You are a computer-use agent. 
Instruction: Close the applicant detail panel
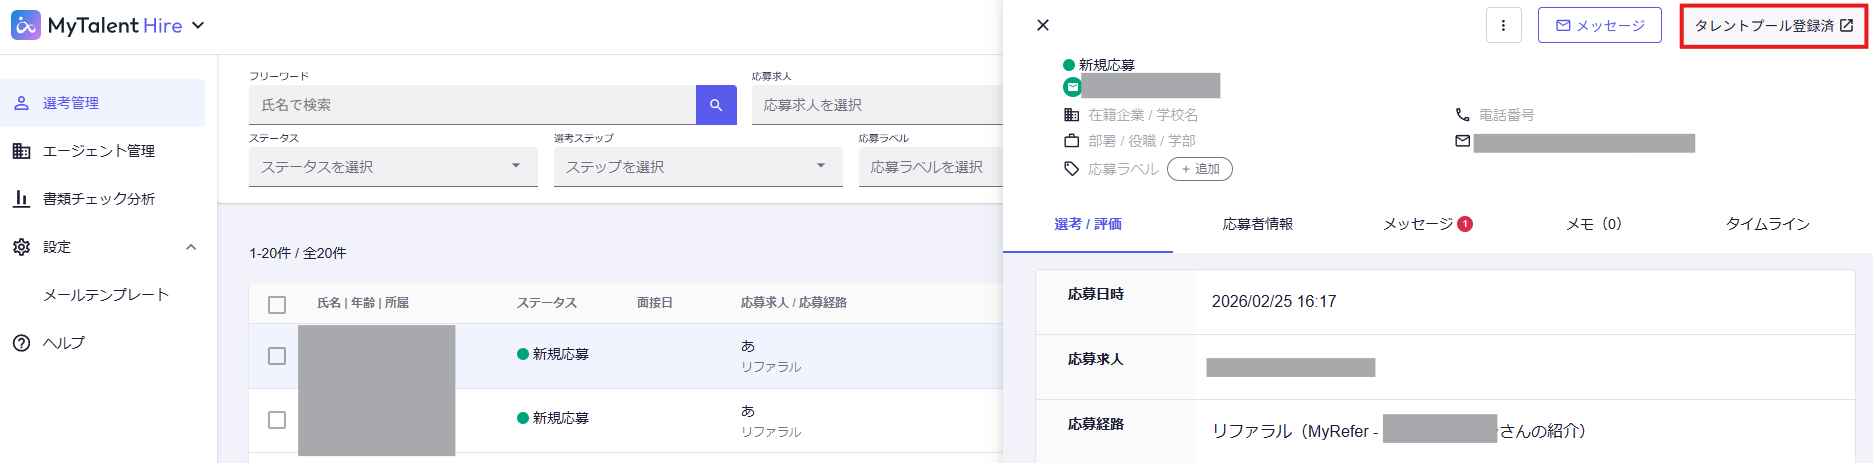point(1043,25)
